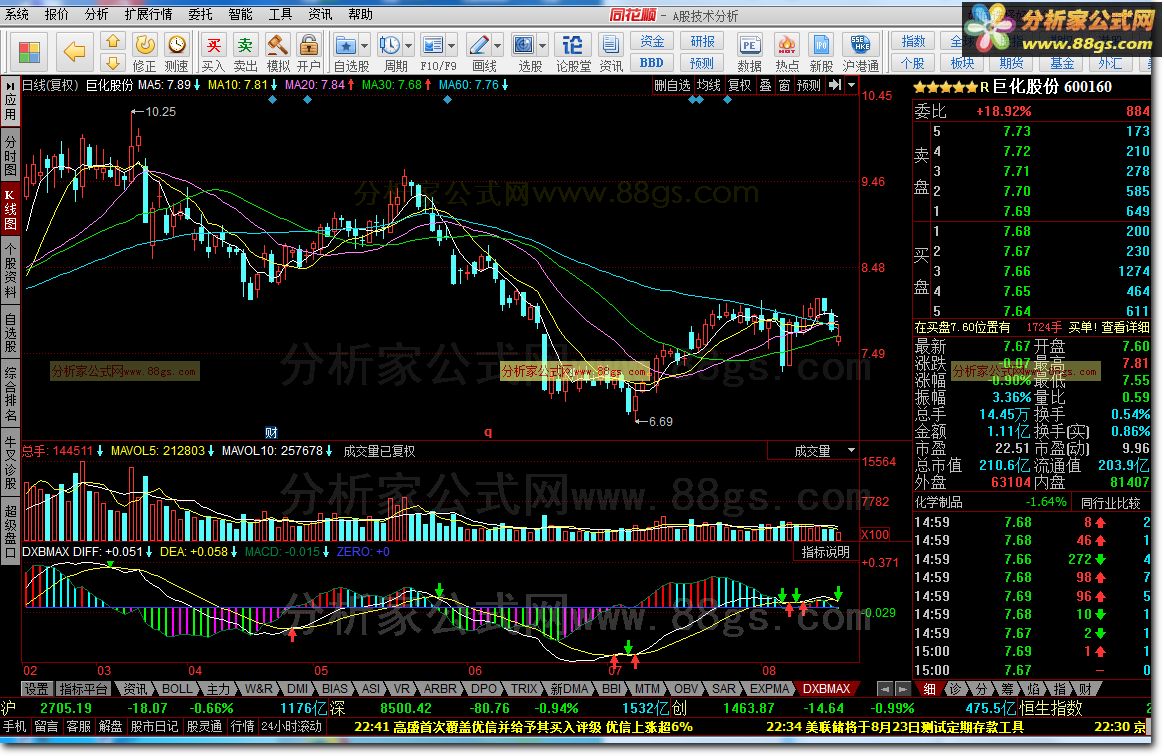Click the down arrow navigation icon
The image size is (1164, 756).
[x=113, y=62]
